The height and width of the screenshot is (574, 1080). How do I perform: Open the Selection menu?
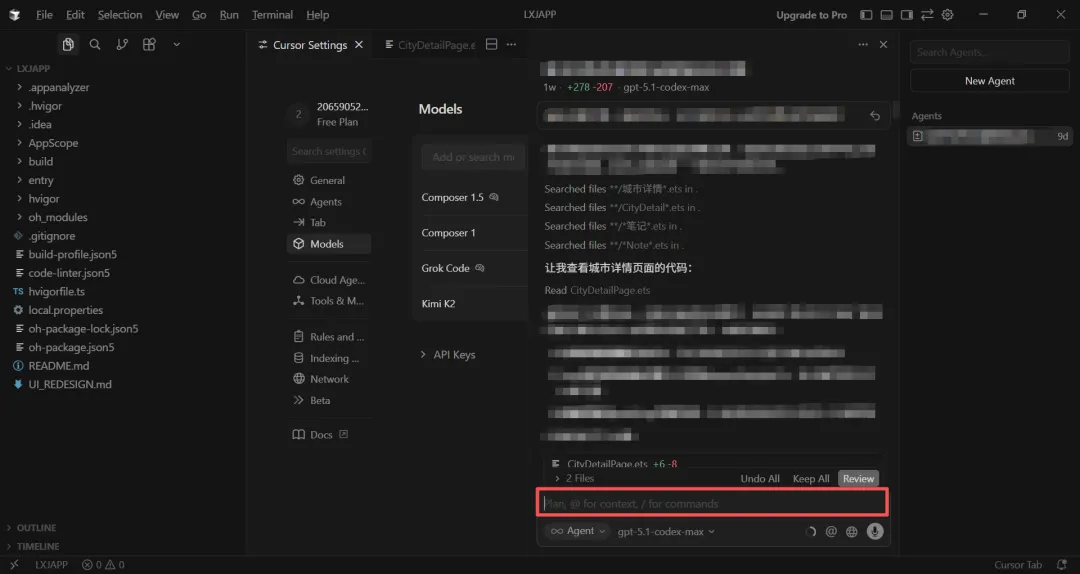(120, 14)
